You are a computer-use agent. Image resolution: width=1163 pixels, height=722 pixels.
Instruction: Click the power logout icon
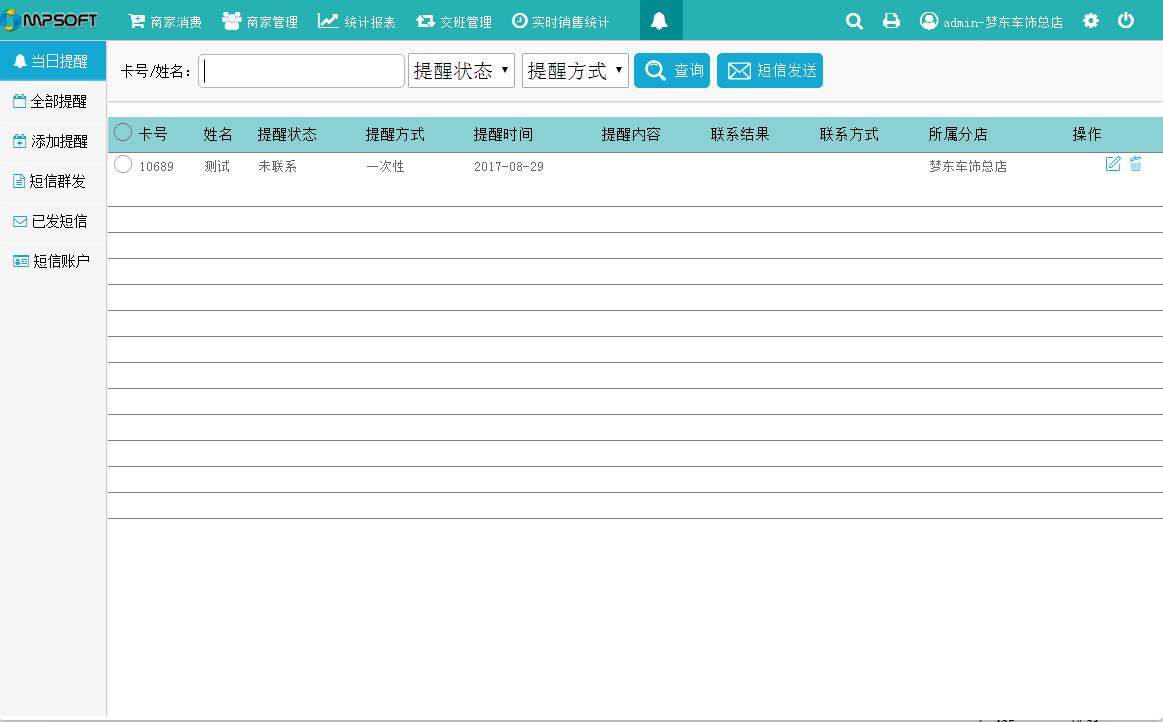1126,21
